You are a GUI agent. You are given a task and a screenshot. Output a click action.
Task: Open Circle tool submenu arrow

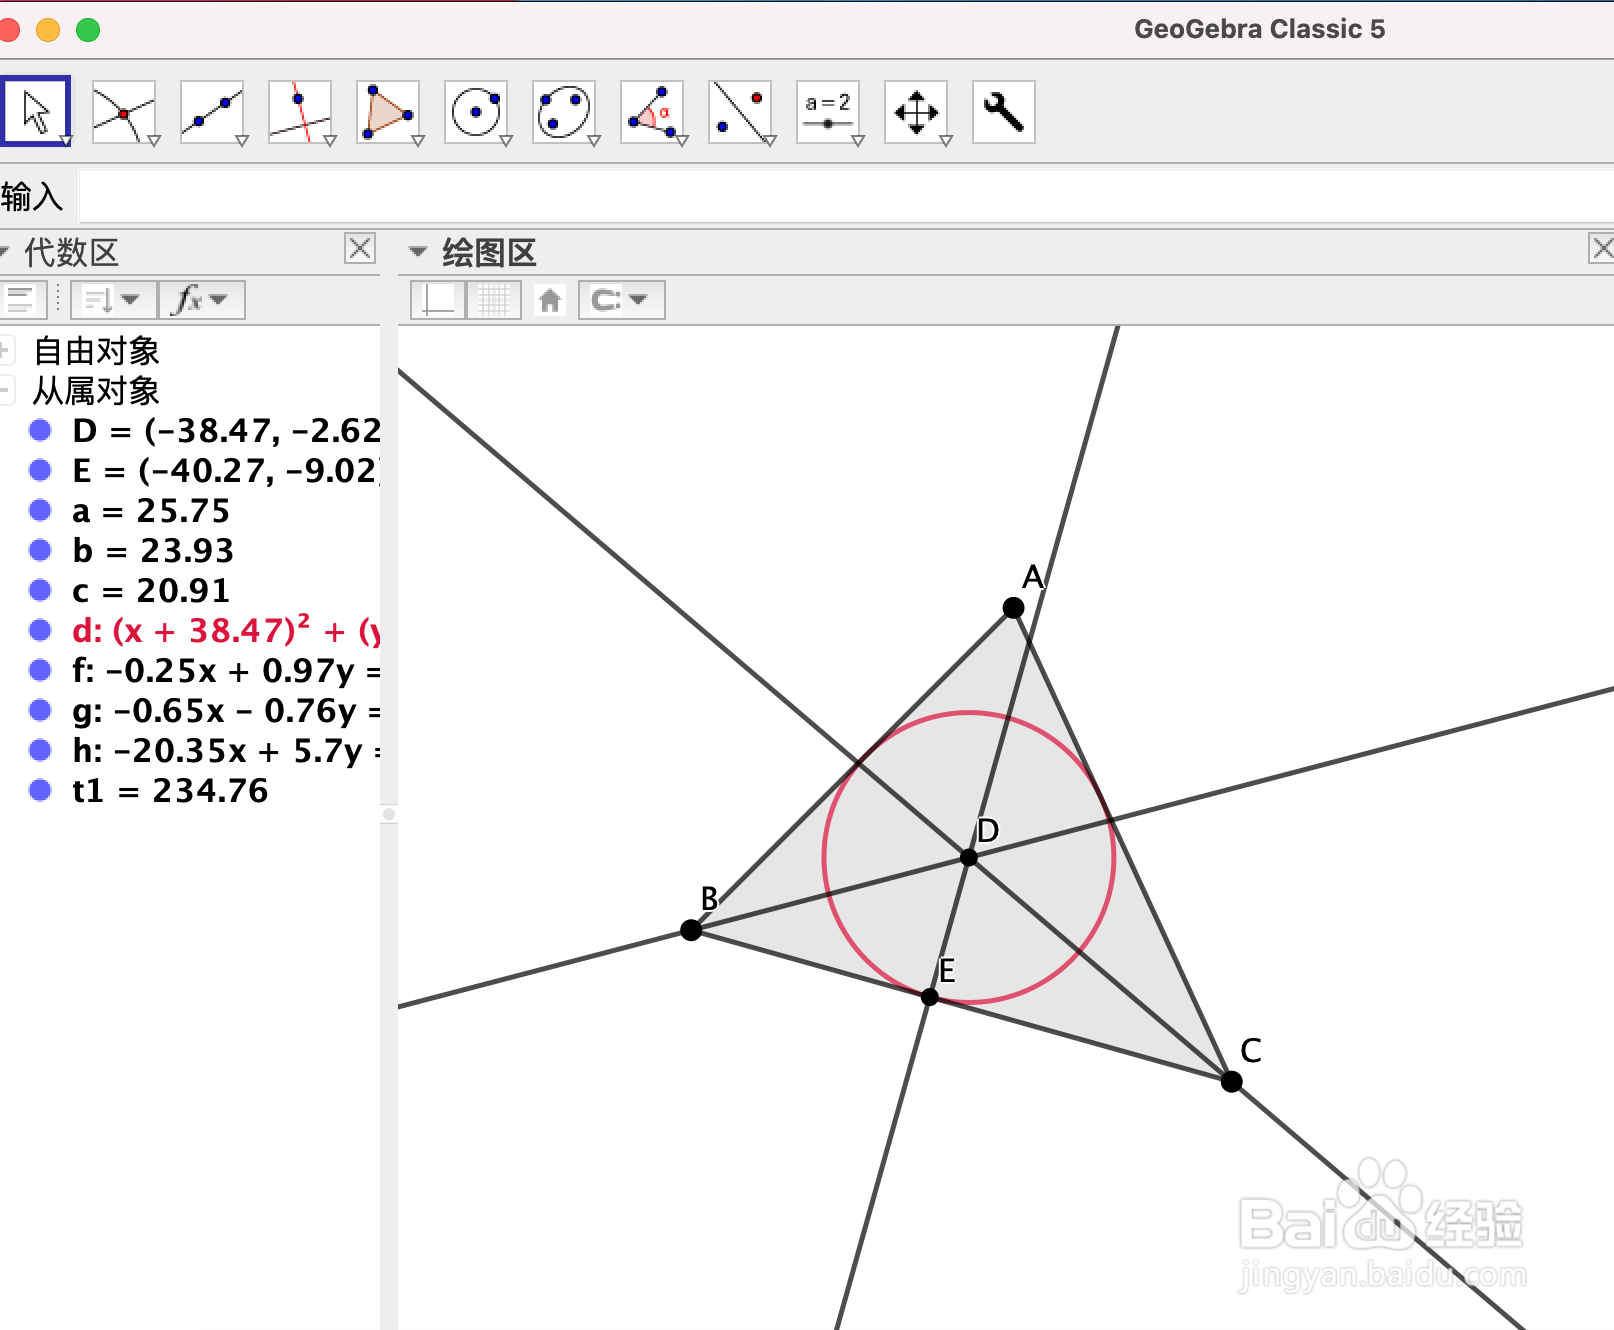click(x=506, y=141)
